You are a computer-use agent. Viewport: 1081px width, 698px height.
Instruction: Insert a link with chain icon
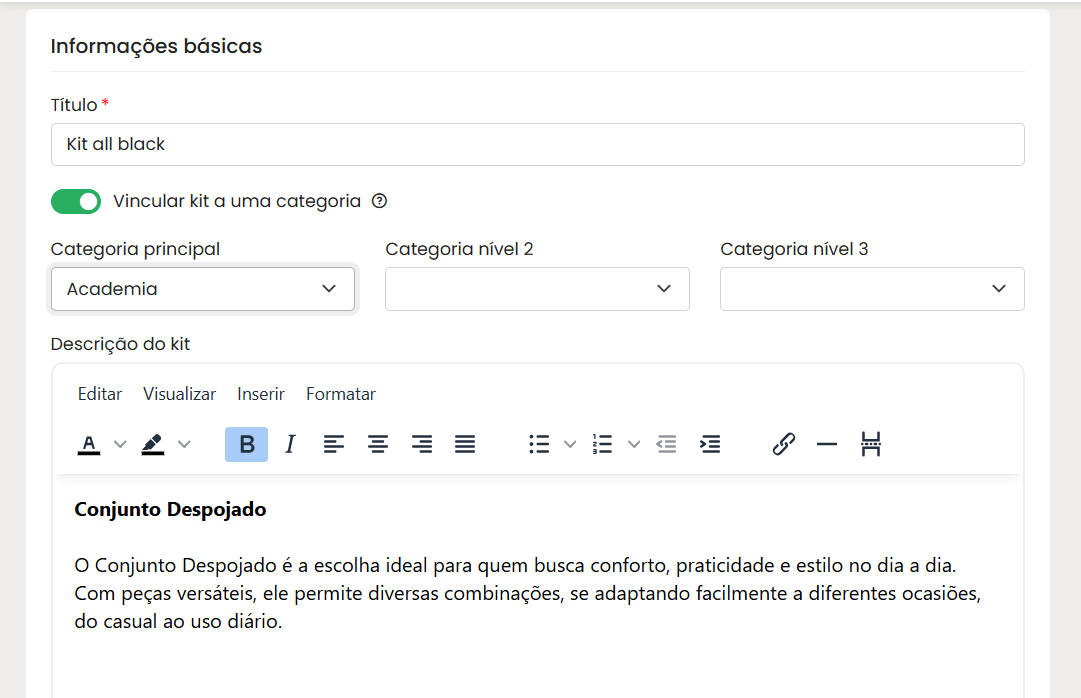pos(783,444)
